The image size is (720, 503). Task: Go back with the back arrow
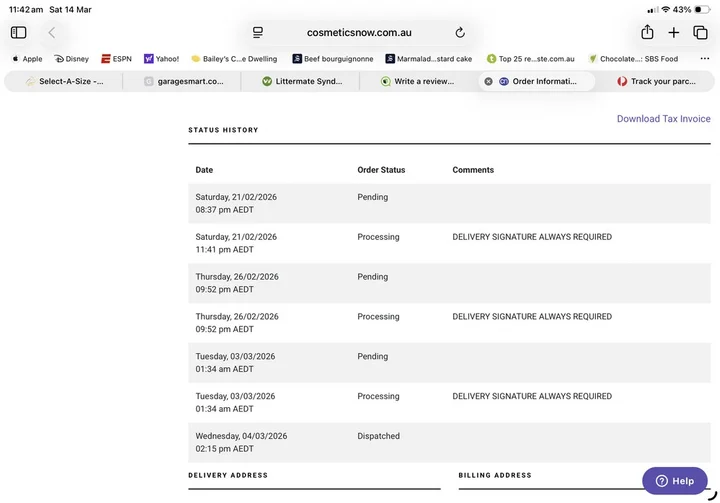[x=52, y=33]
